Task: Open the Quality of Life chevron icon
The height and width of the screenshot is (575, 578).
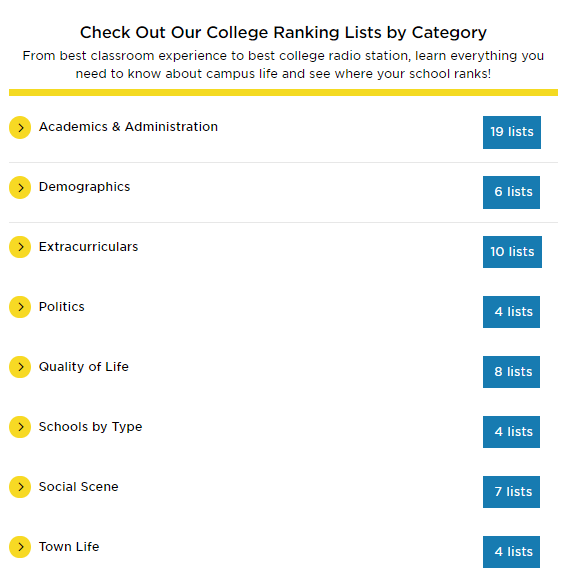Action: [20, 367]
